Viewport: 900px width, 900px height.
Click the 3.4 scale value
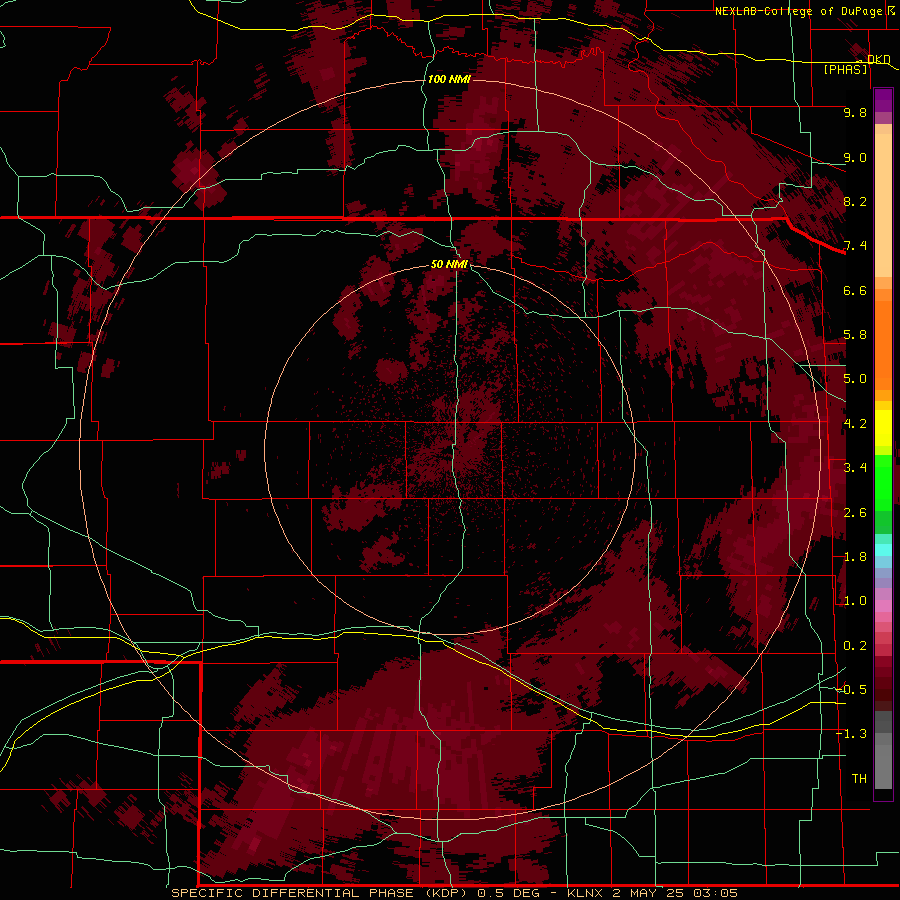855,468
